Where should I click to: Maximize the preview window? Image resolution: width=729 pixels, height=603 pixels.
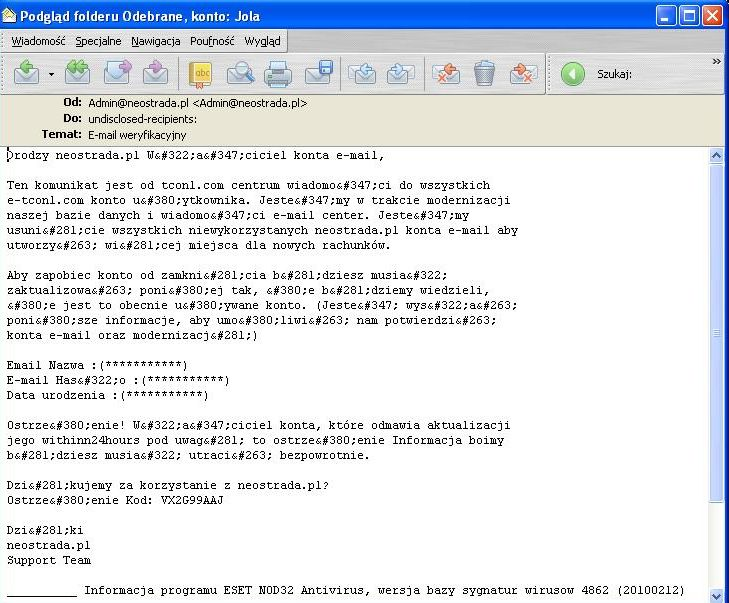tap(689, 16)
